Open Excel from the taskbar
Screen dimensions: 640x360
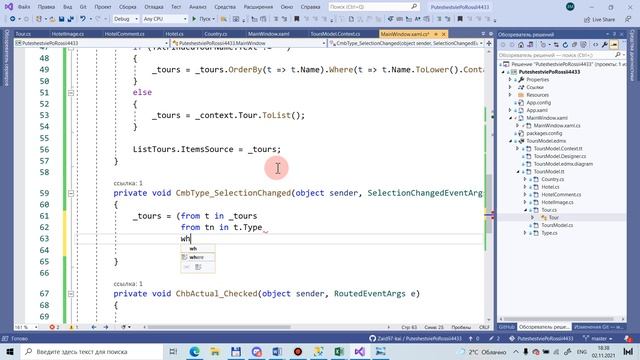pos(339,351)
